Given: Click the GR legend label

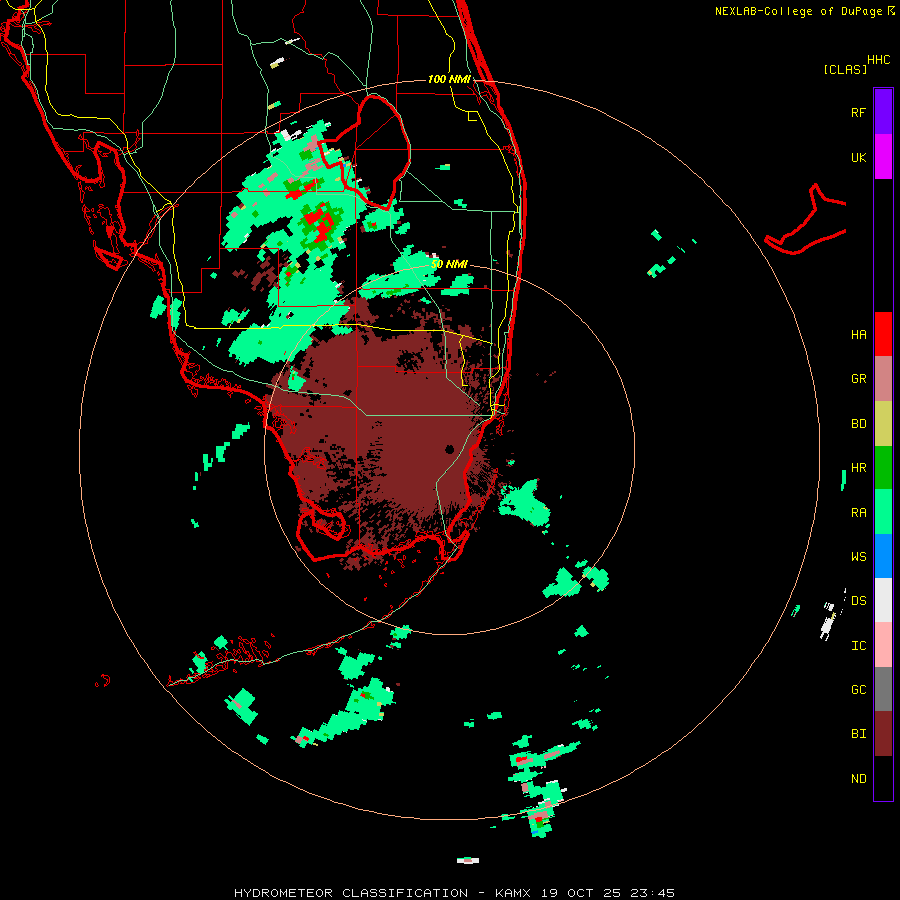Looking at the screenshot, I should coord(858,379).
